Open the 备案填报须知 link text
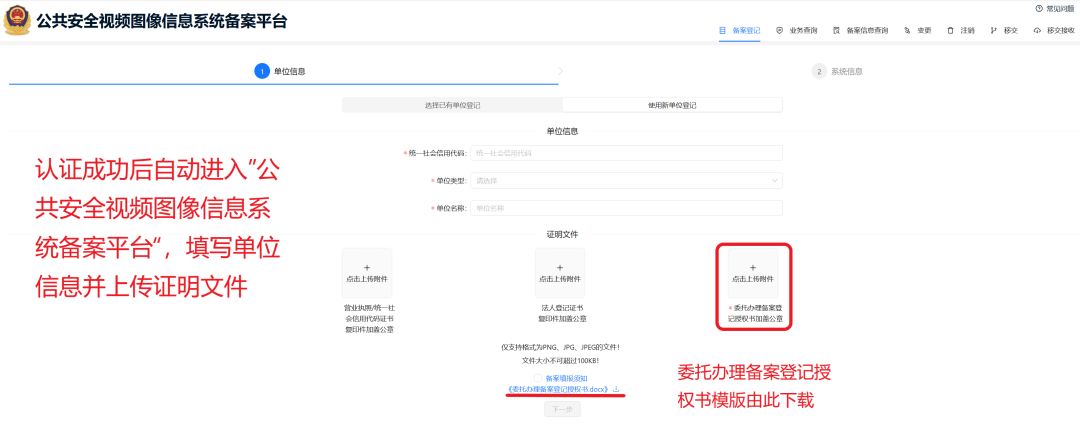 [x=566, y=377]
